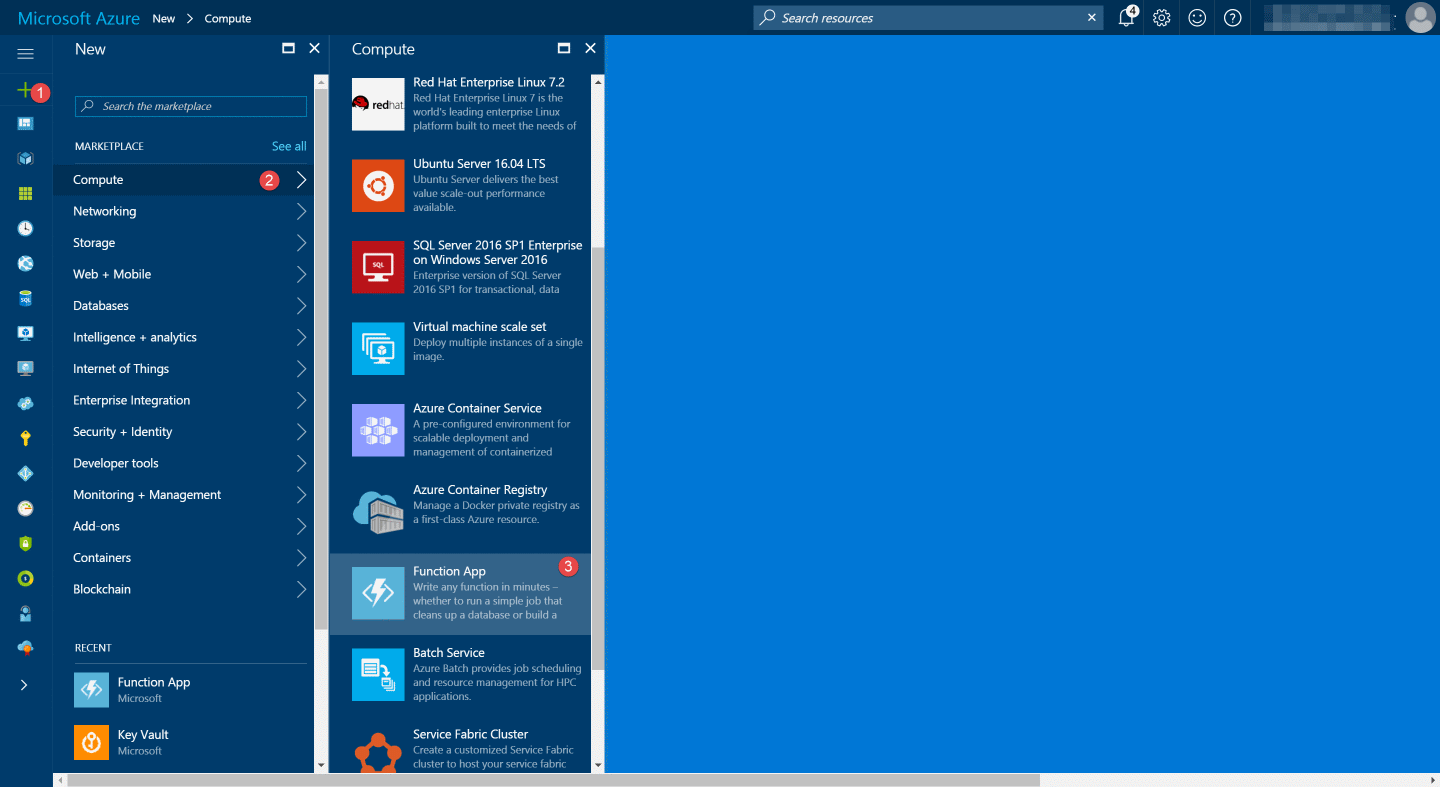1440x787 pixels.
Task: Open Batch Service title text
Action: (x=449, y=652)
